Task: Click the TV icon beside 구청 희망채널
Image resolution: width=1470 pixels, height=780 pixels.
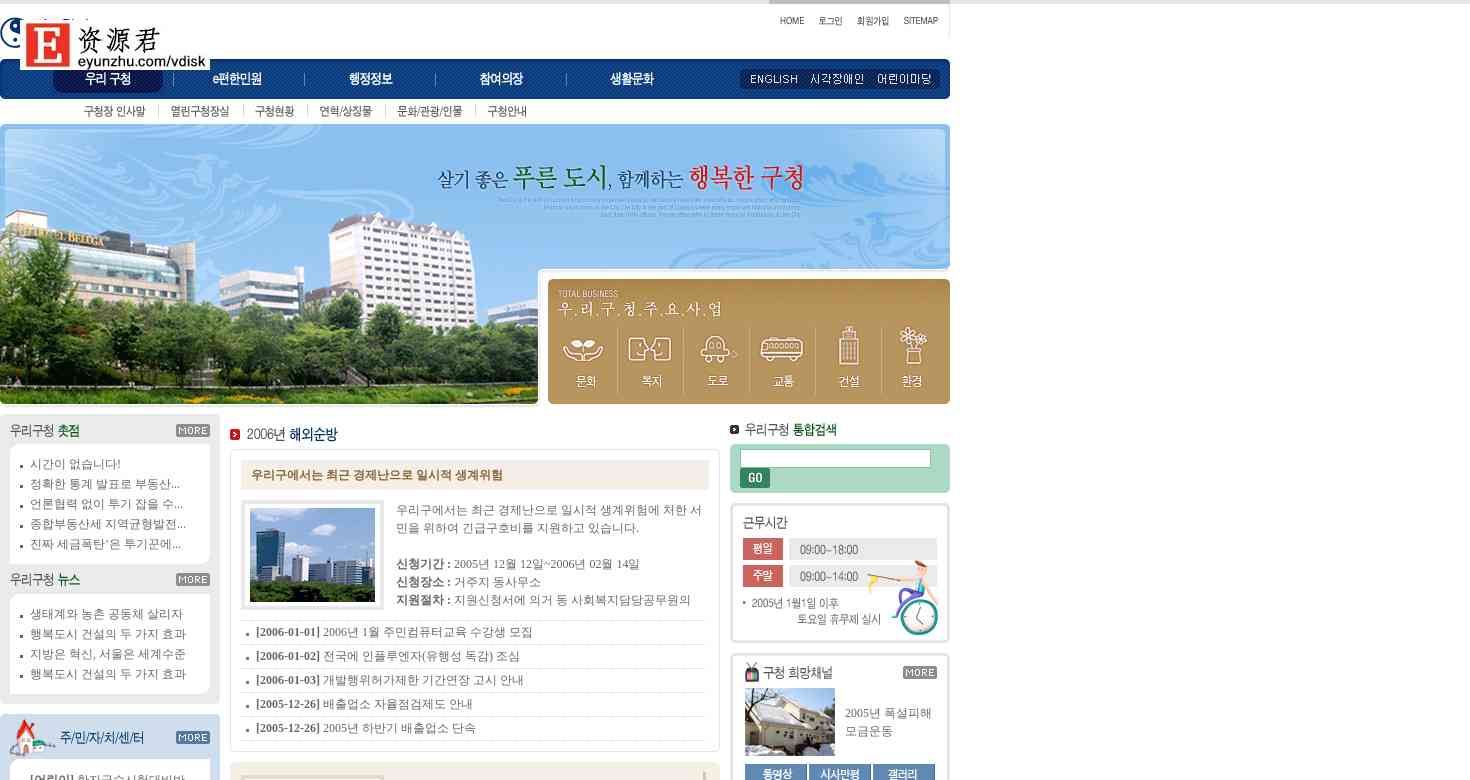Action: (x=752, y=671)
